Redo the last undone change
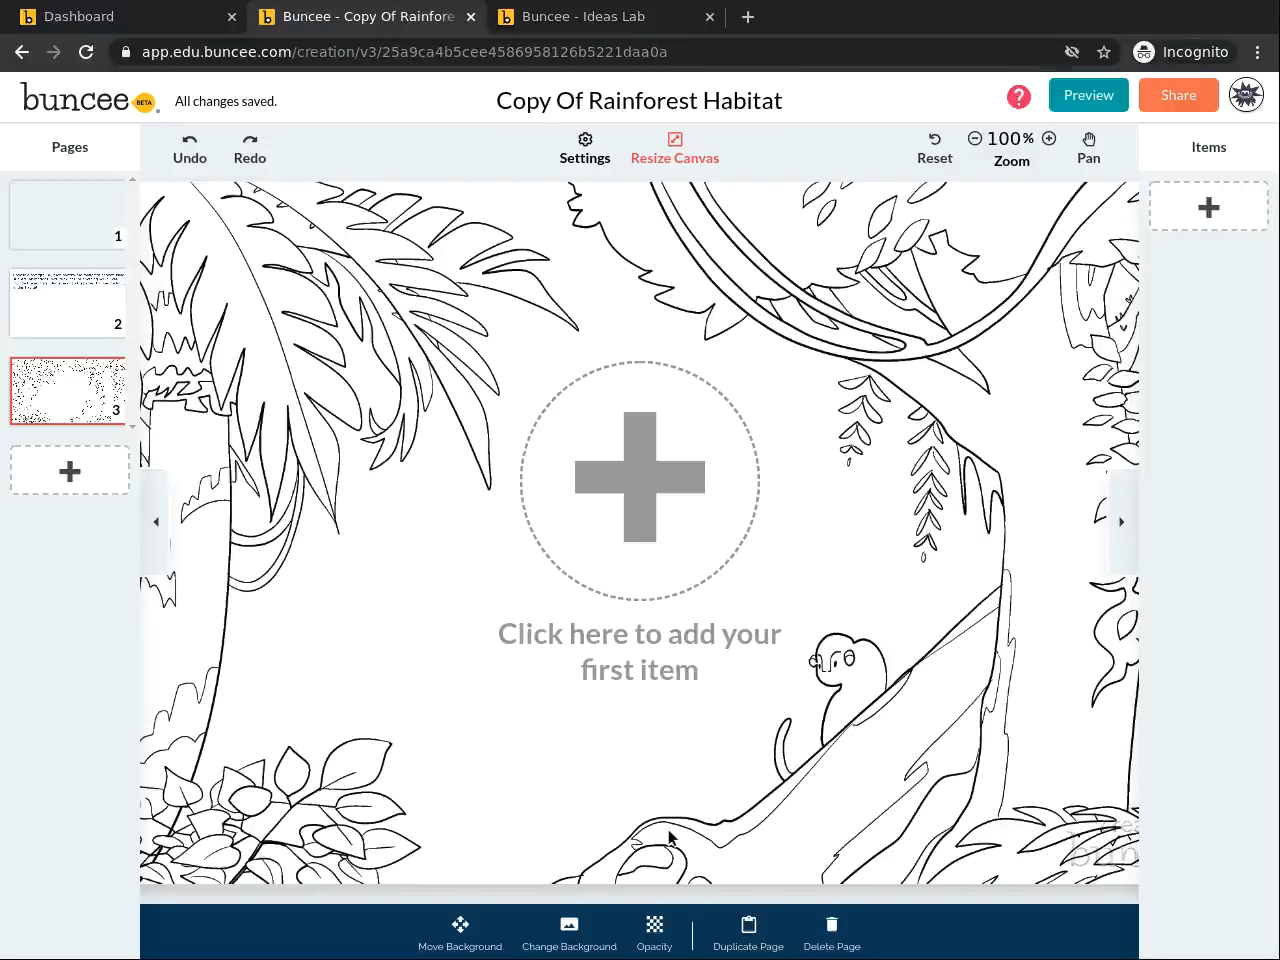The image size is (1280, 960). [250, 149]
